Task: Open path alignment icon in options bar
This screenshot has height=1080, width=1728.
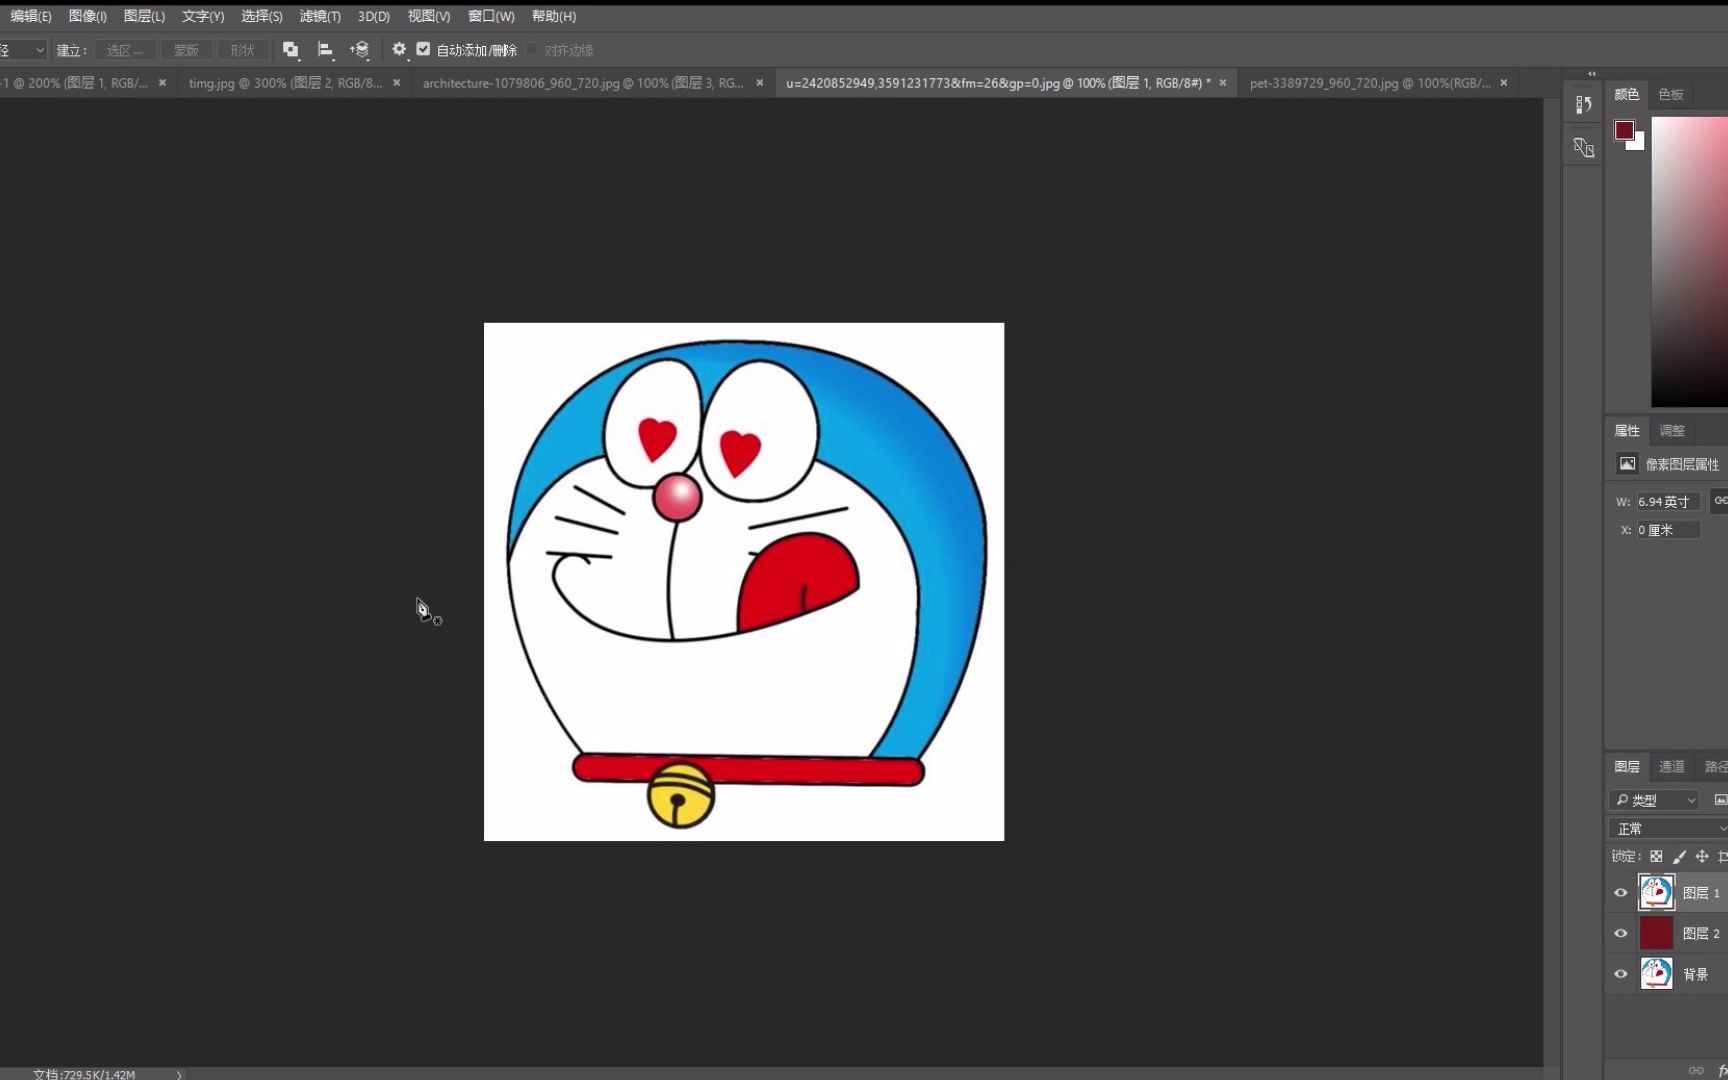Action: [325, 49]
